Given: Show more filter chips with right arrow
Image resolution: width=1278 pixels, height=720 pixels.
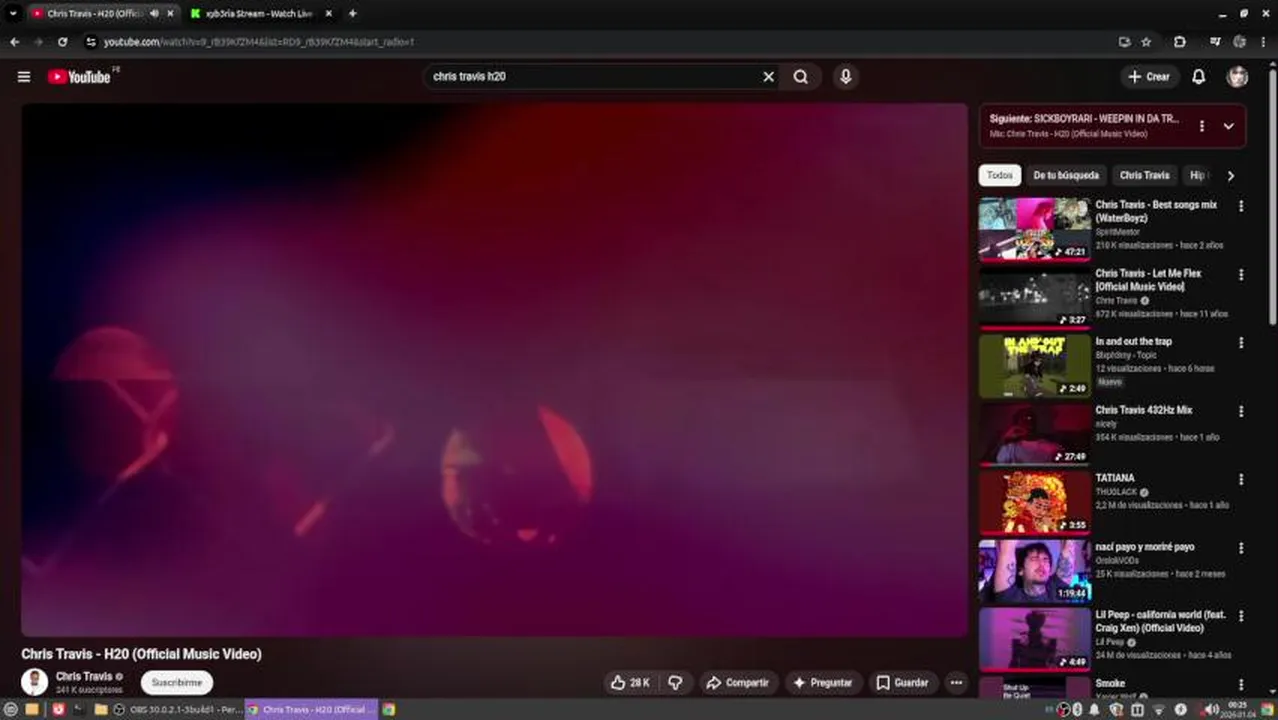Looking at the screenshot, I should click(x=1230, y=175).
